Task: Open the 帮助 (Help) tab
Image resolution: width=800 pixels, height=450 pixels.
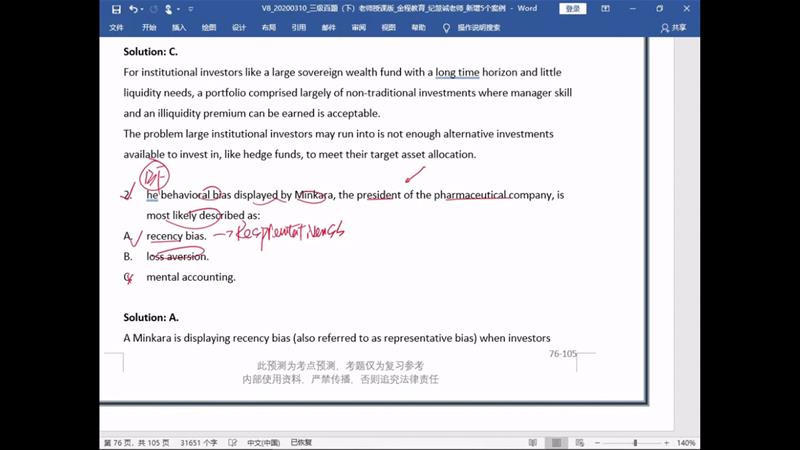Action: [418, 28]
